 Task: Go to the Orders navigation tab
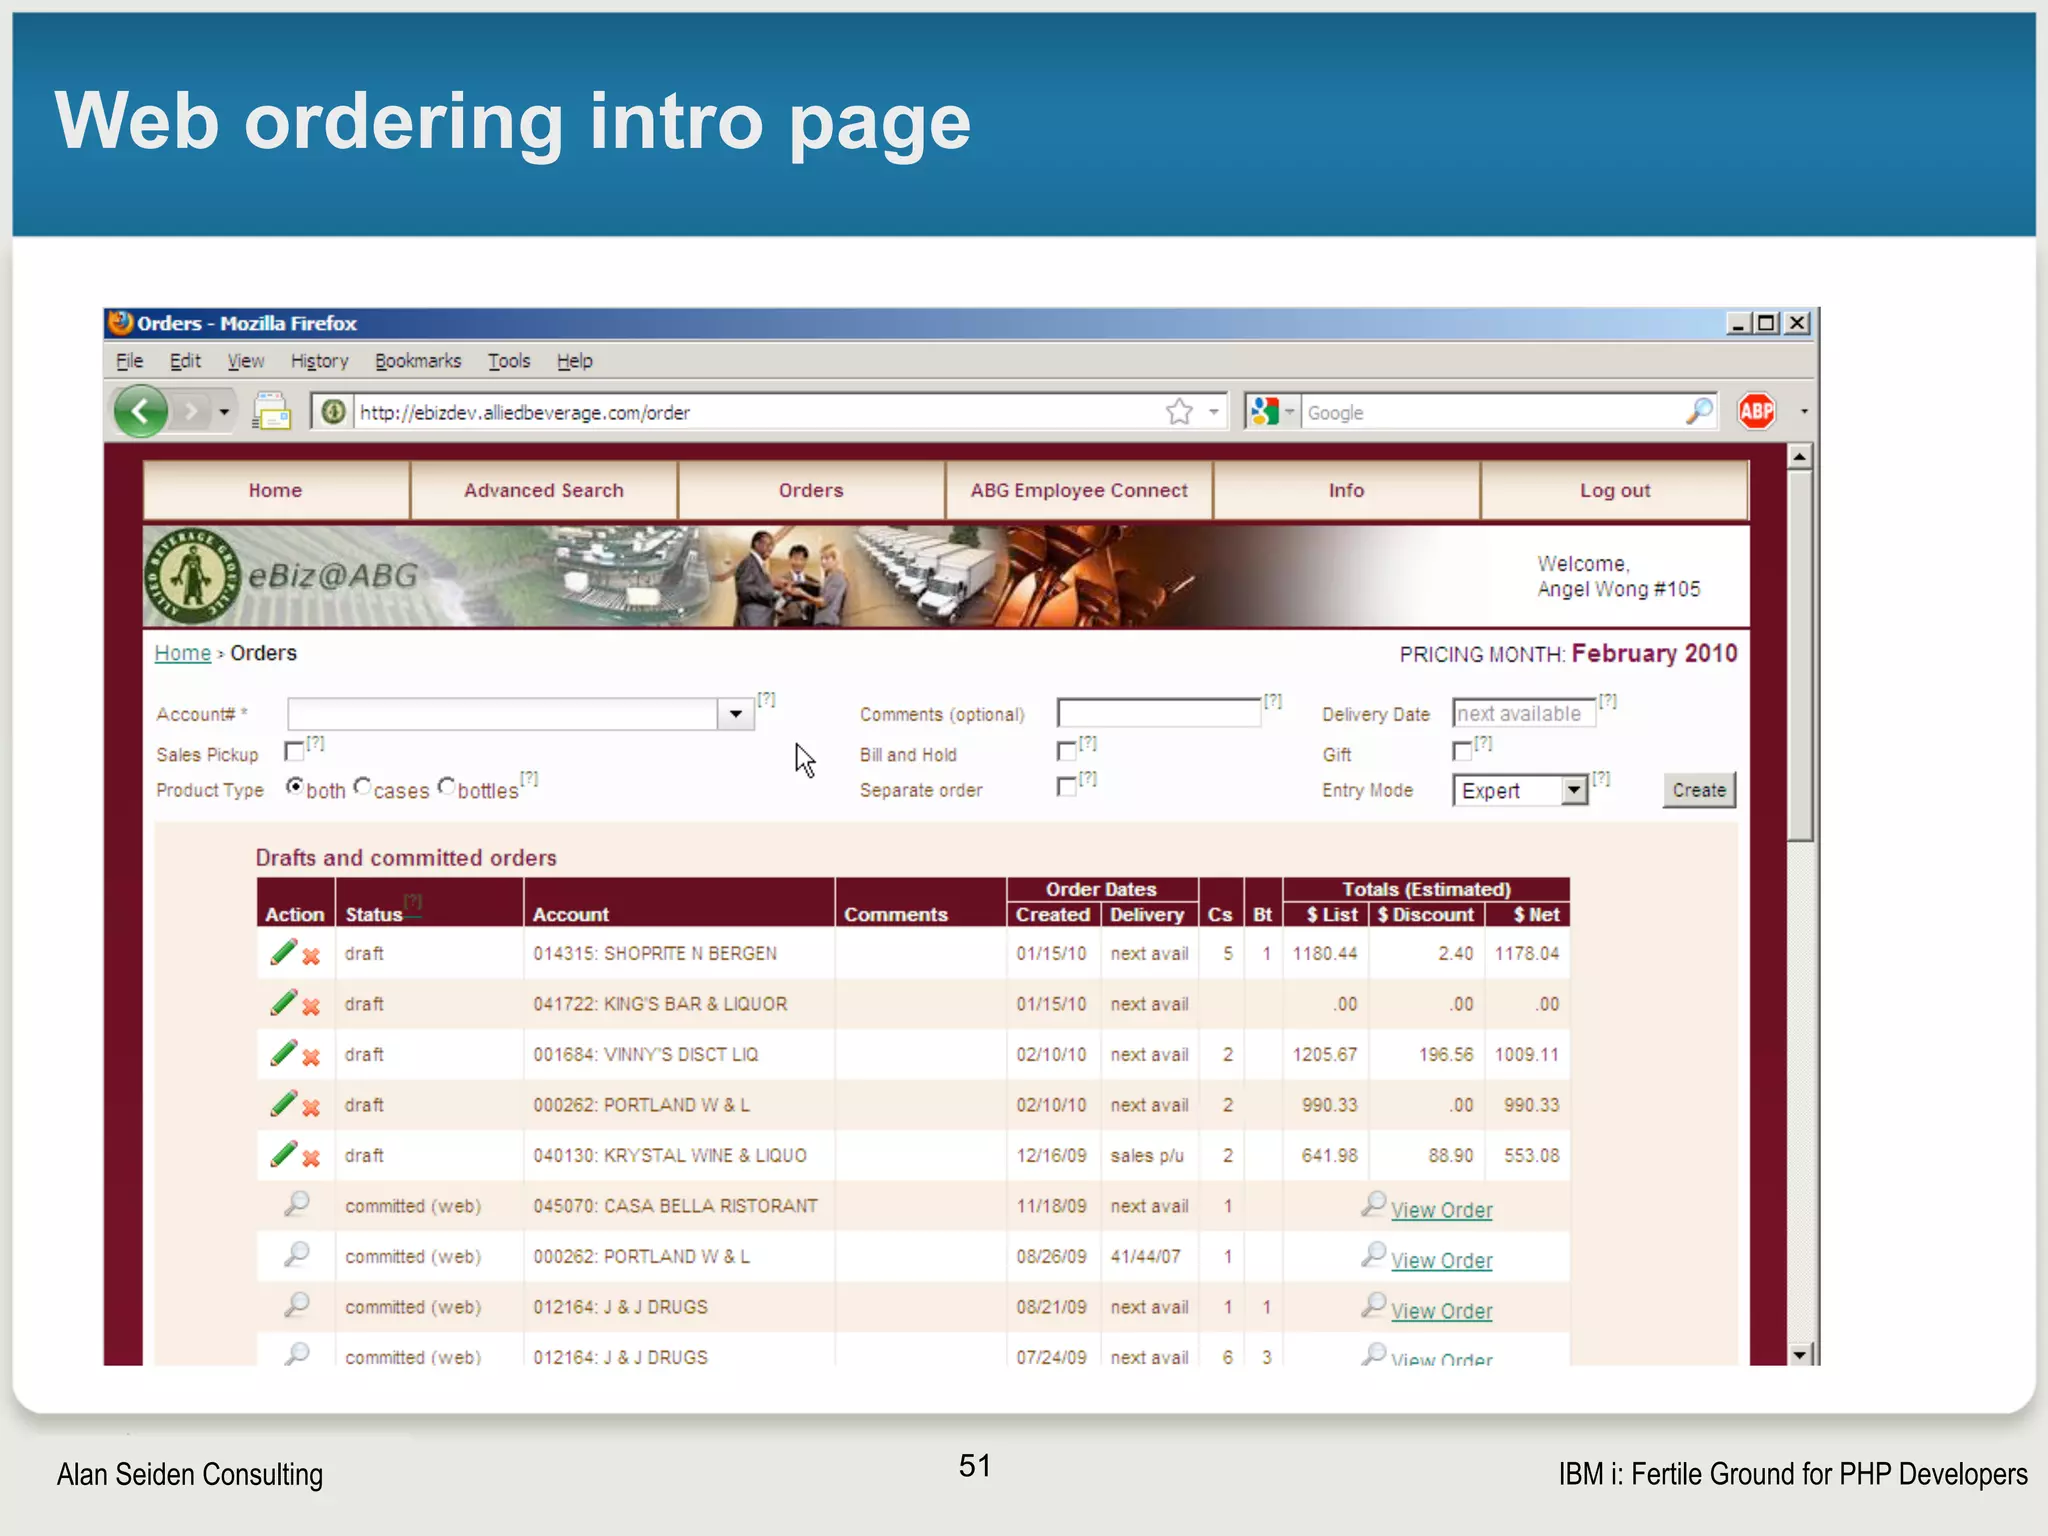tap(811, 490)
